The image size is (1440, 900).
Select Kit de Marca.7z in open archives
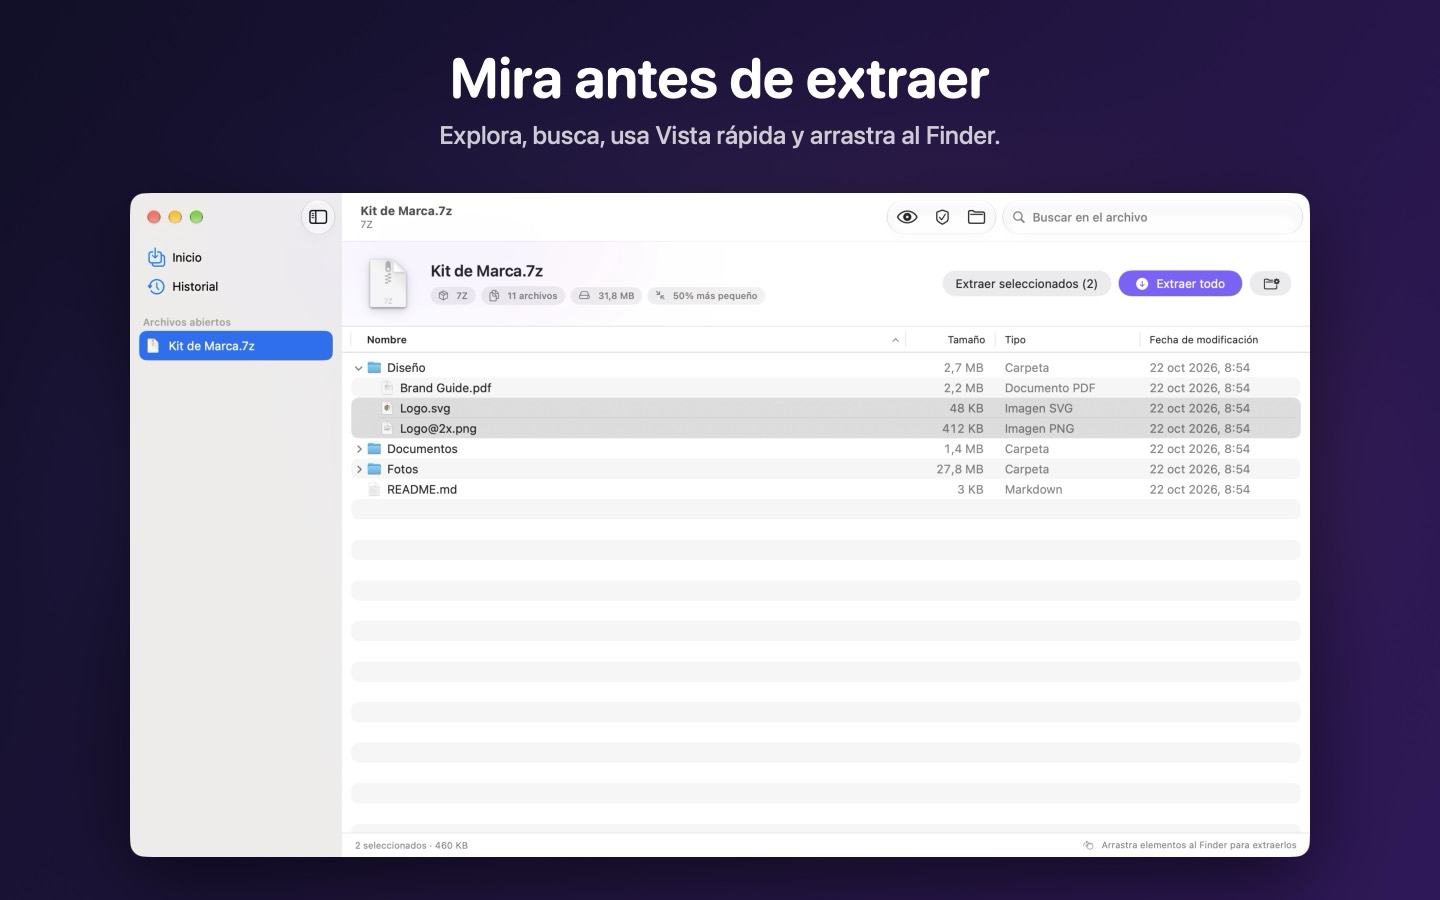pos(236,346)
